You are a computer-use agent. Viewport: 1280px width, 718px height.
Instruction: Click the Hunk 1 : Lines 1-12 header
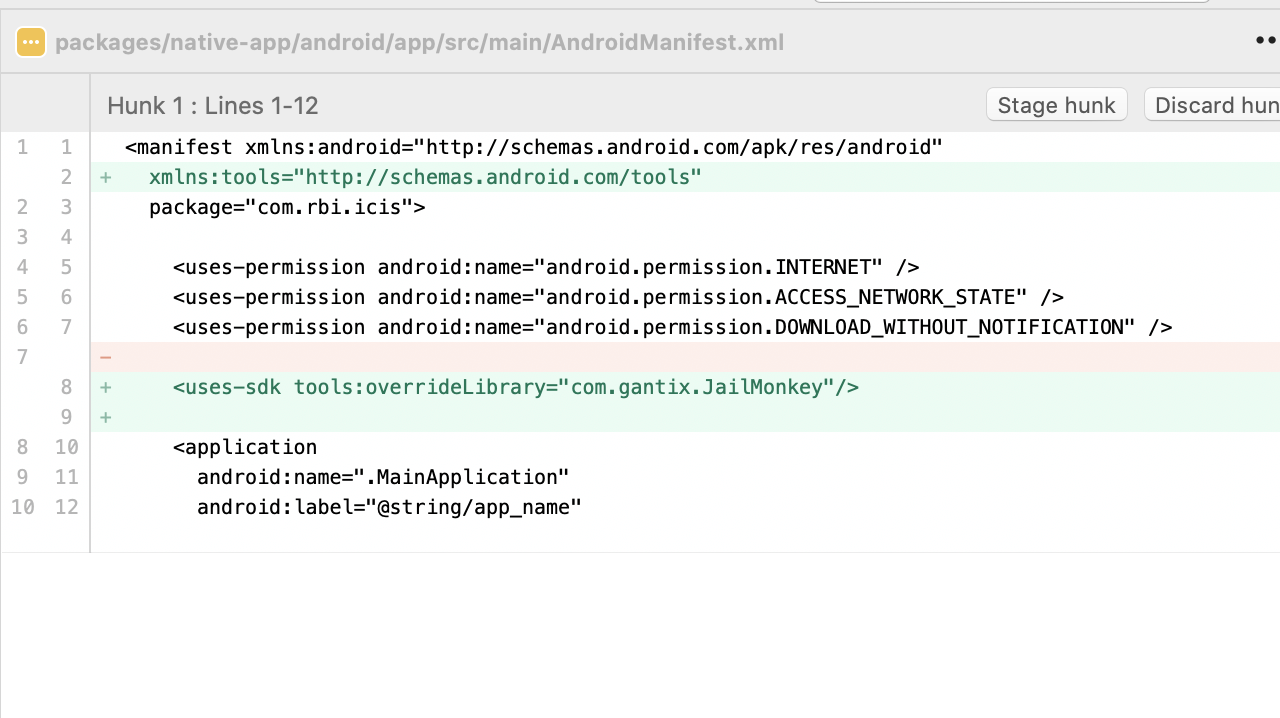pos(213,105)
